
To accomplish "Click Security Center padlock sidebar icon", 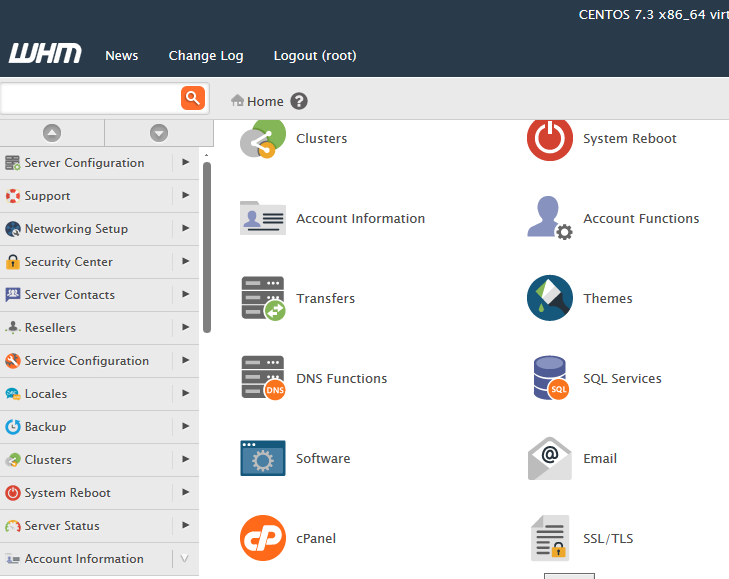I will pos(13,262).
